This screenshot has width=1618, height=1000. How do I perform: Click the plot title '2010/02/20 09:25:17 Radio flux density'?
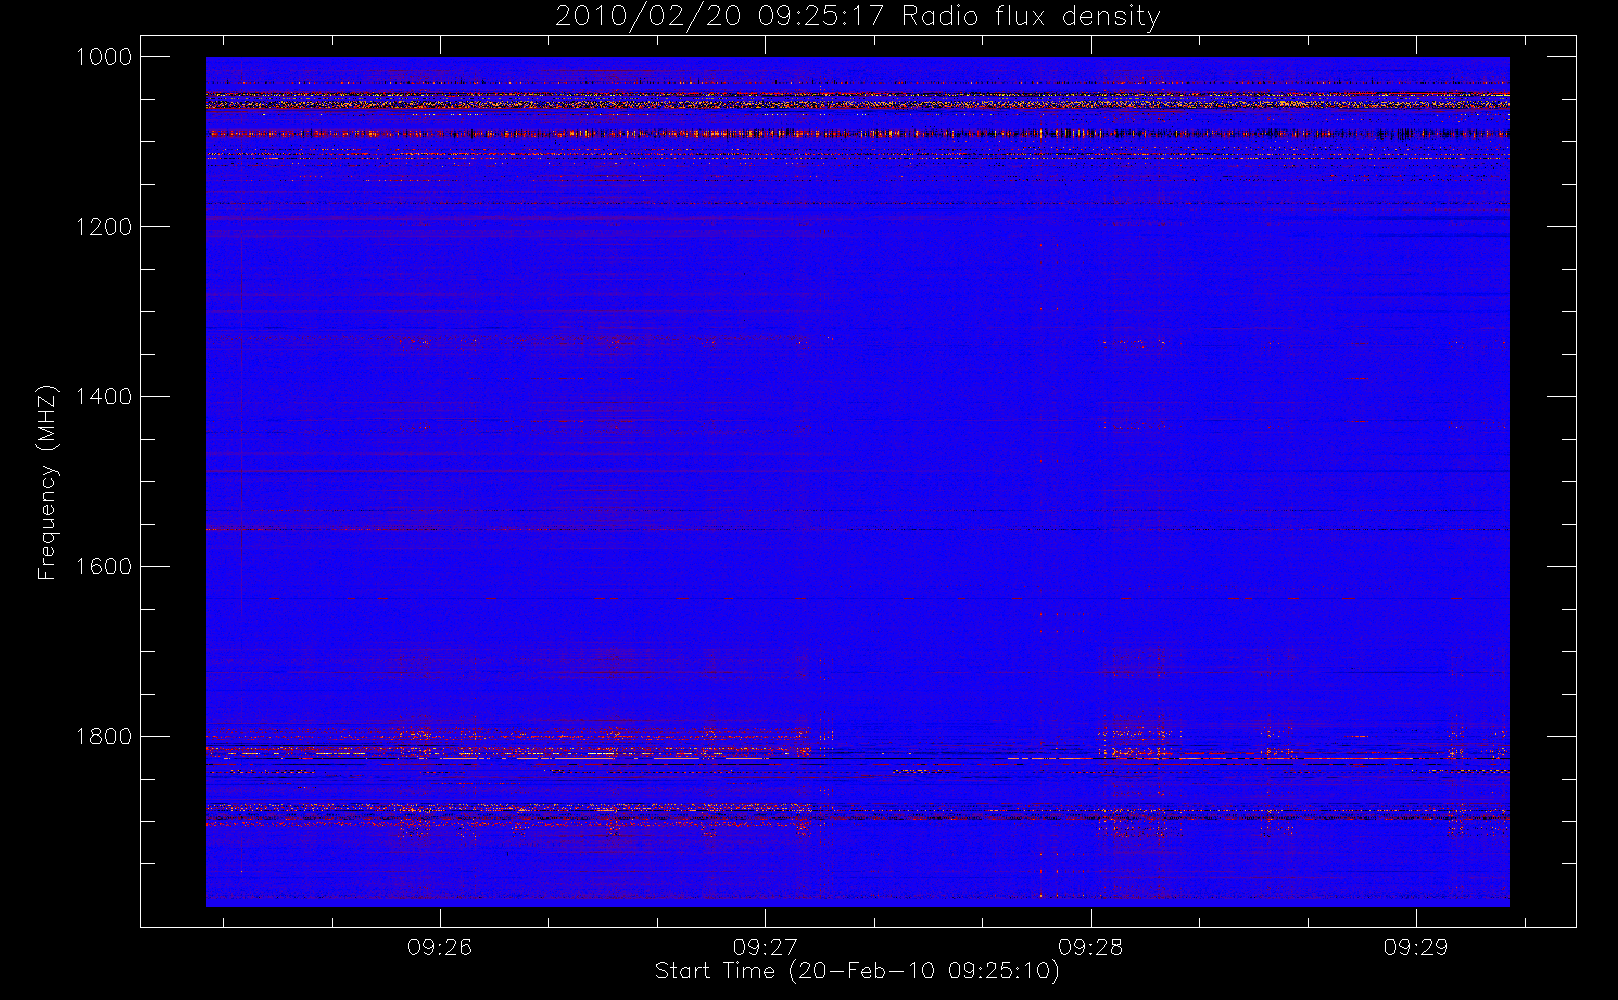857,17
